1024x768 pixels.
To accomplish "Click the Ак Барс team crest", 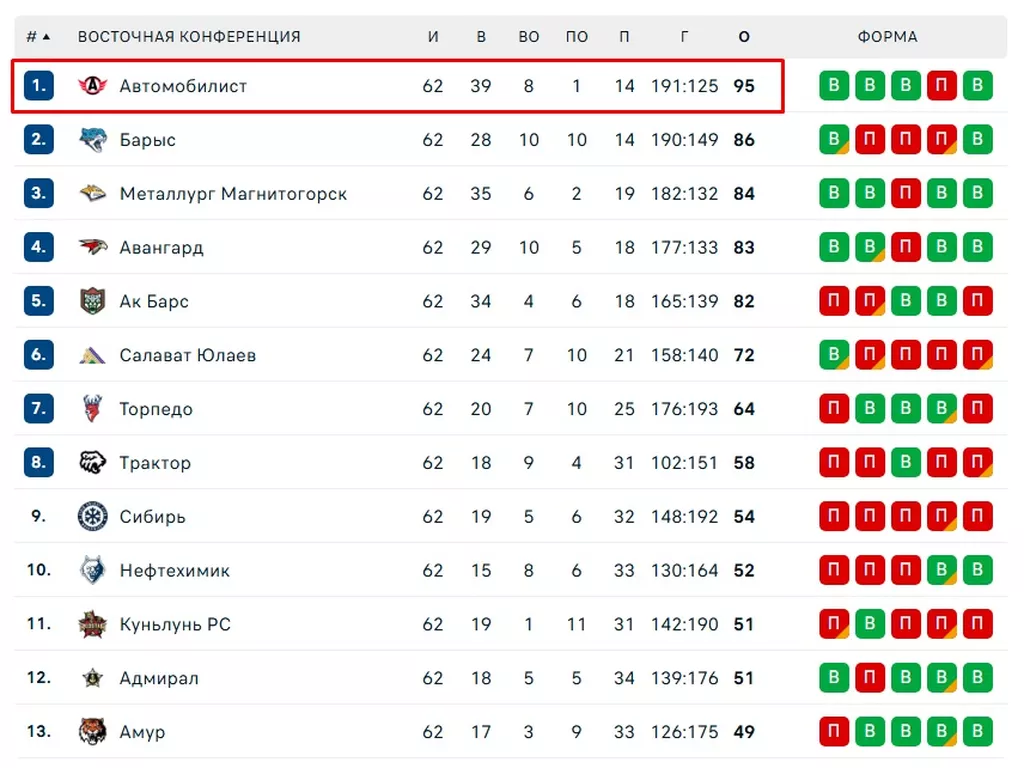I will pyautogui.click(x=93, y=302).
